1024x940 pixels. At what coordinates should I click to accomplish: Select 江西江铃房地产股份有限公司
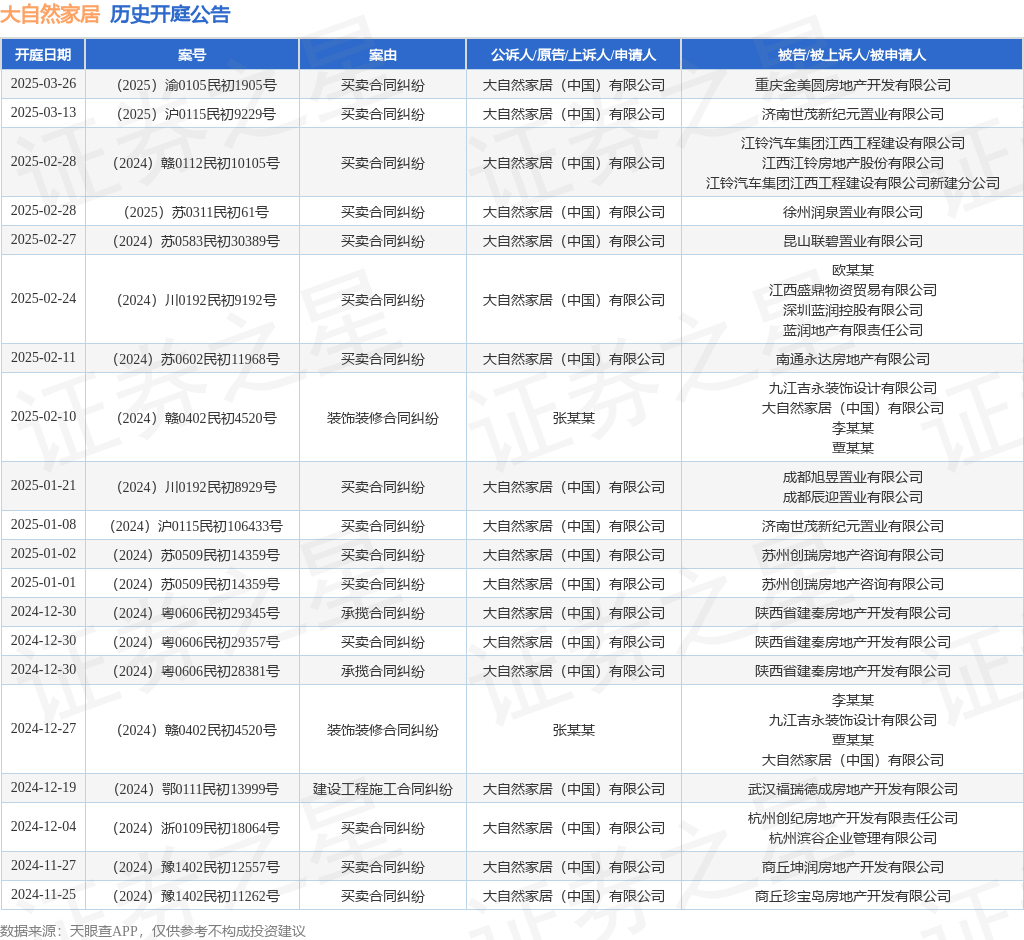(x=852, y=163)
